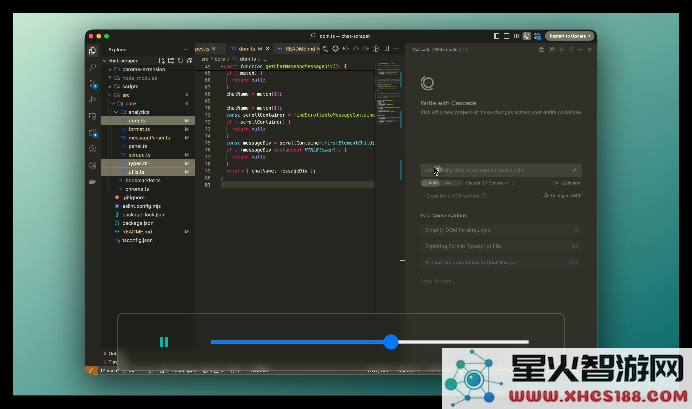Open the Explorer more actions ellipsis
Screen dimensions: 692x409
pos(186,49)
